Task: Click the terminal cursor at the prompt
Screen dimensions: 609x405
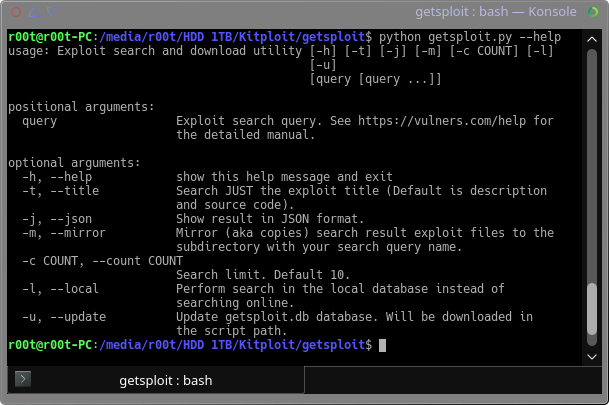Action: coord(382,345)
